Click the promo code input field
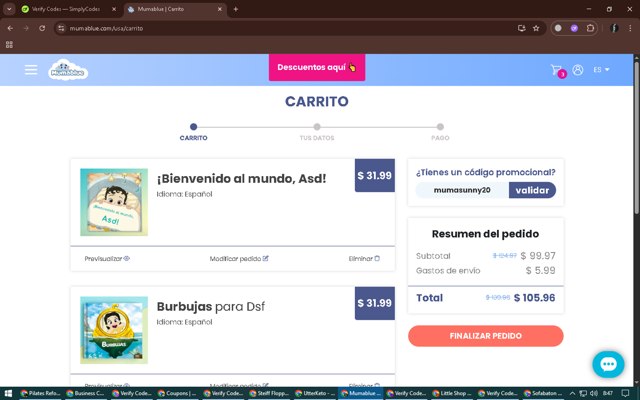The width and height of the screenshot is (640, 400). click(x=462, y=190)
